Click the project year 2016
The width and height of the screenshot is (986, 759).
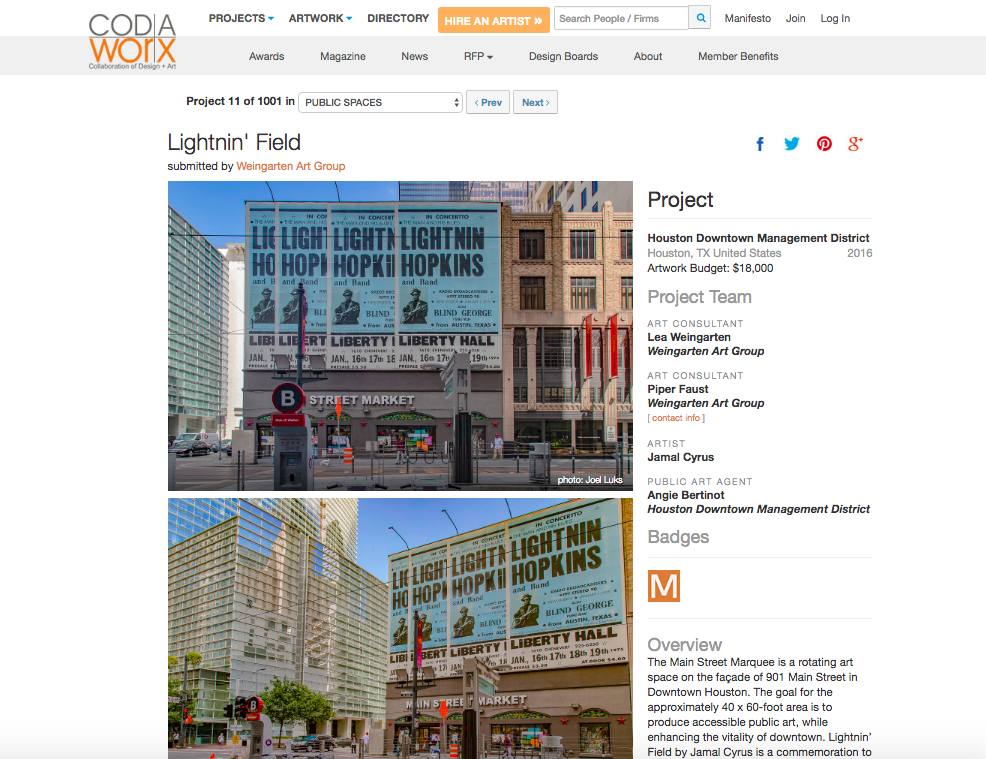point(860,253)
